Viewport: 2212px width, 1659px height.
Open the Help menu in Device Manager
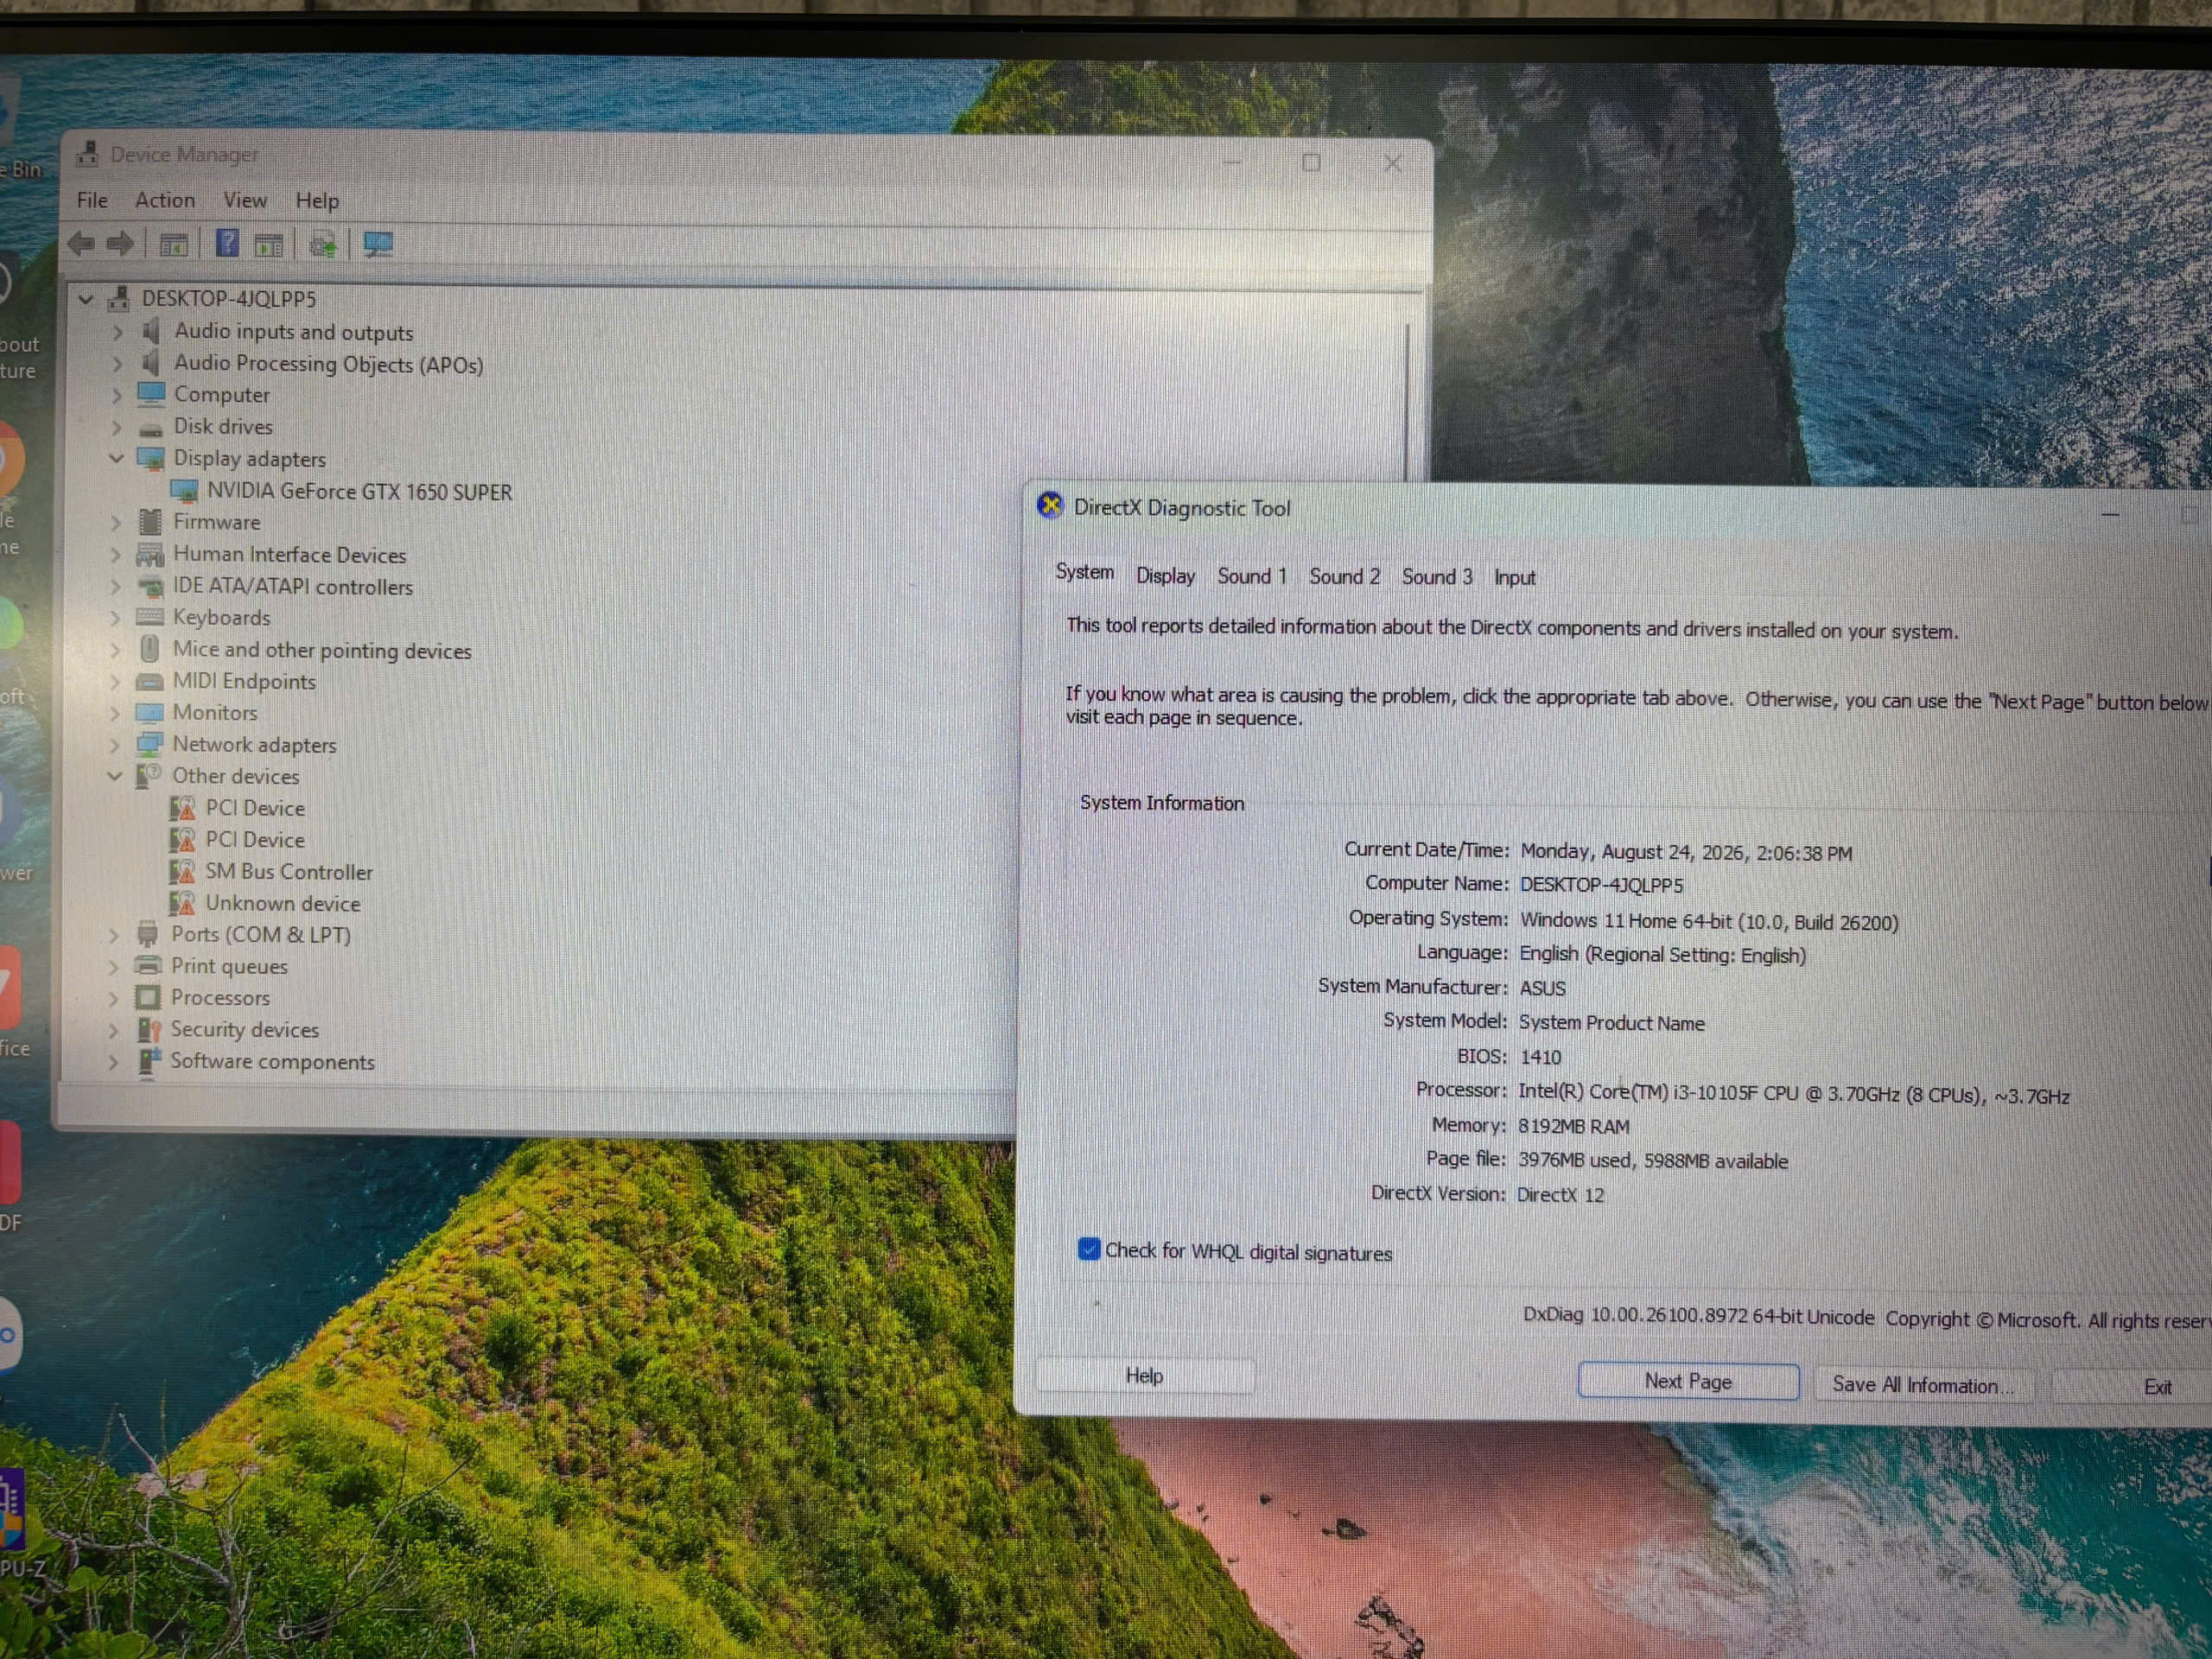[317, 201]
